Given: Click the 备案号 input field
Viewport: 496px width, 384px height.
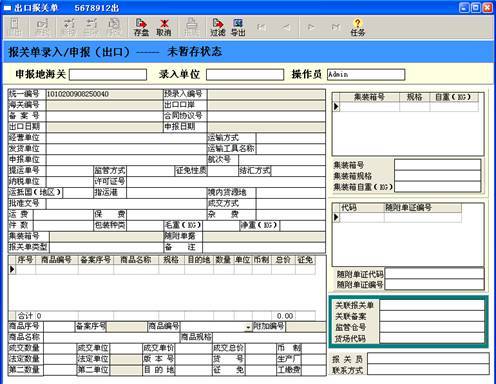Looking at the screenshot, I should coord(105,116).
